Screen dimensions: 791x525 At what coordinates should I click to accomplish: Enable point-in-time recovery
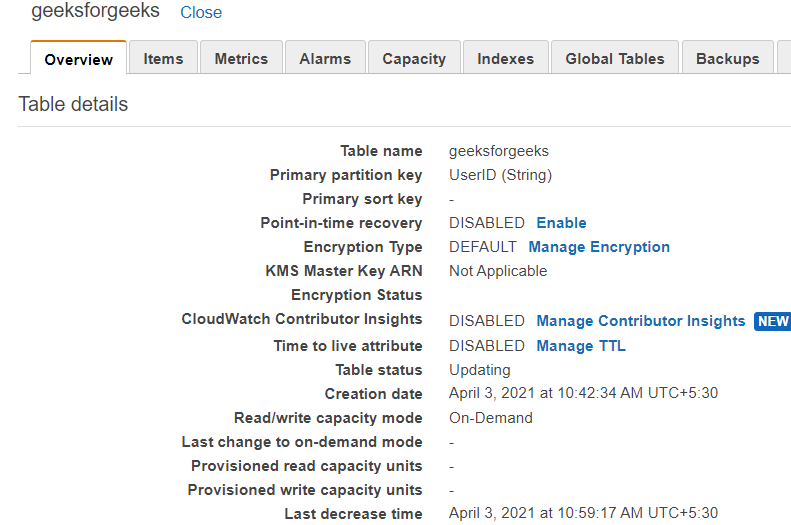561,223
